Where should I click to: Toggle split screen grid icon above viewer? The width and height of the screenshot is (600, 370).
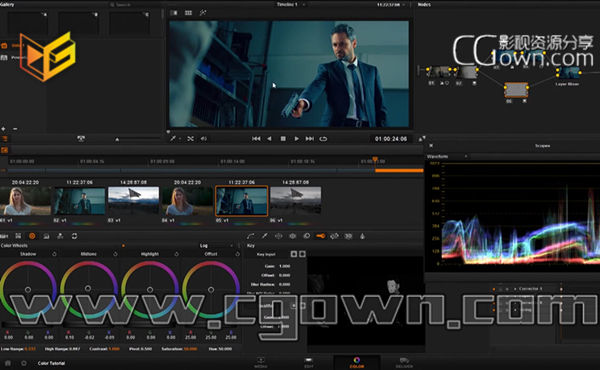pyautogui.click(x=188, y=13)
